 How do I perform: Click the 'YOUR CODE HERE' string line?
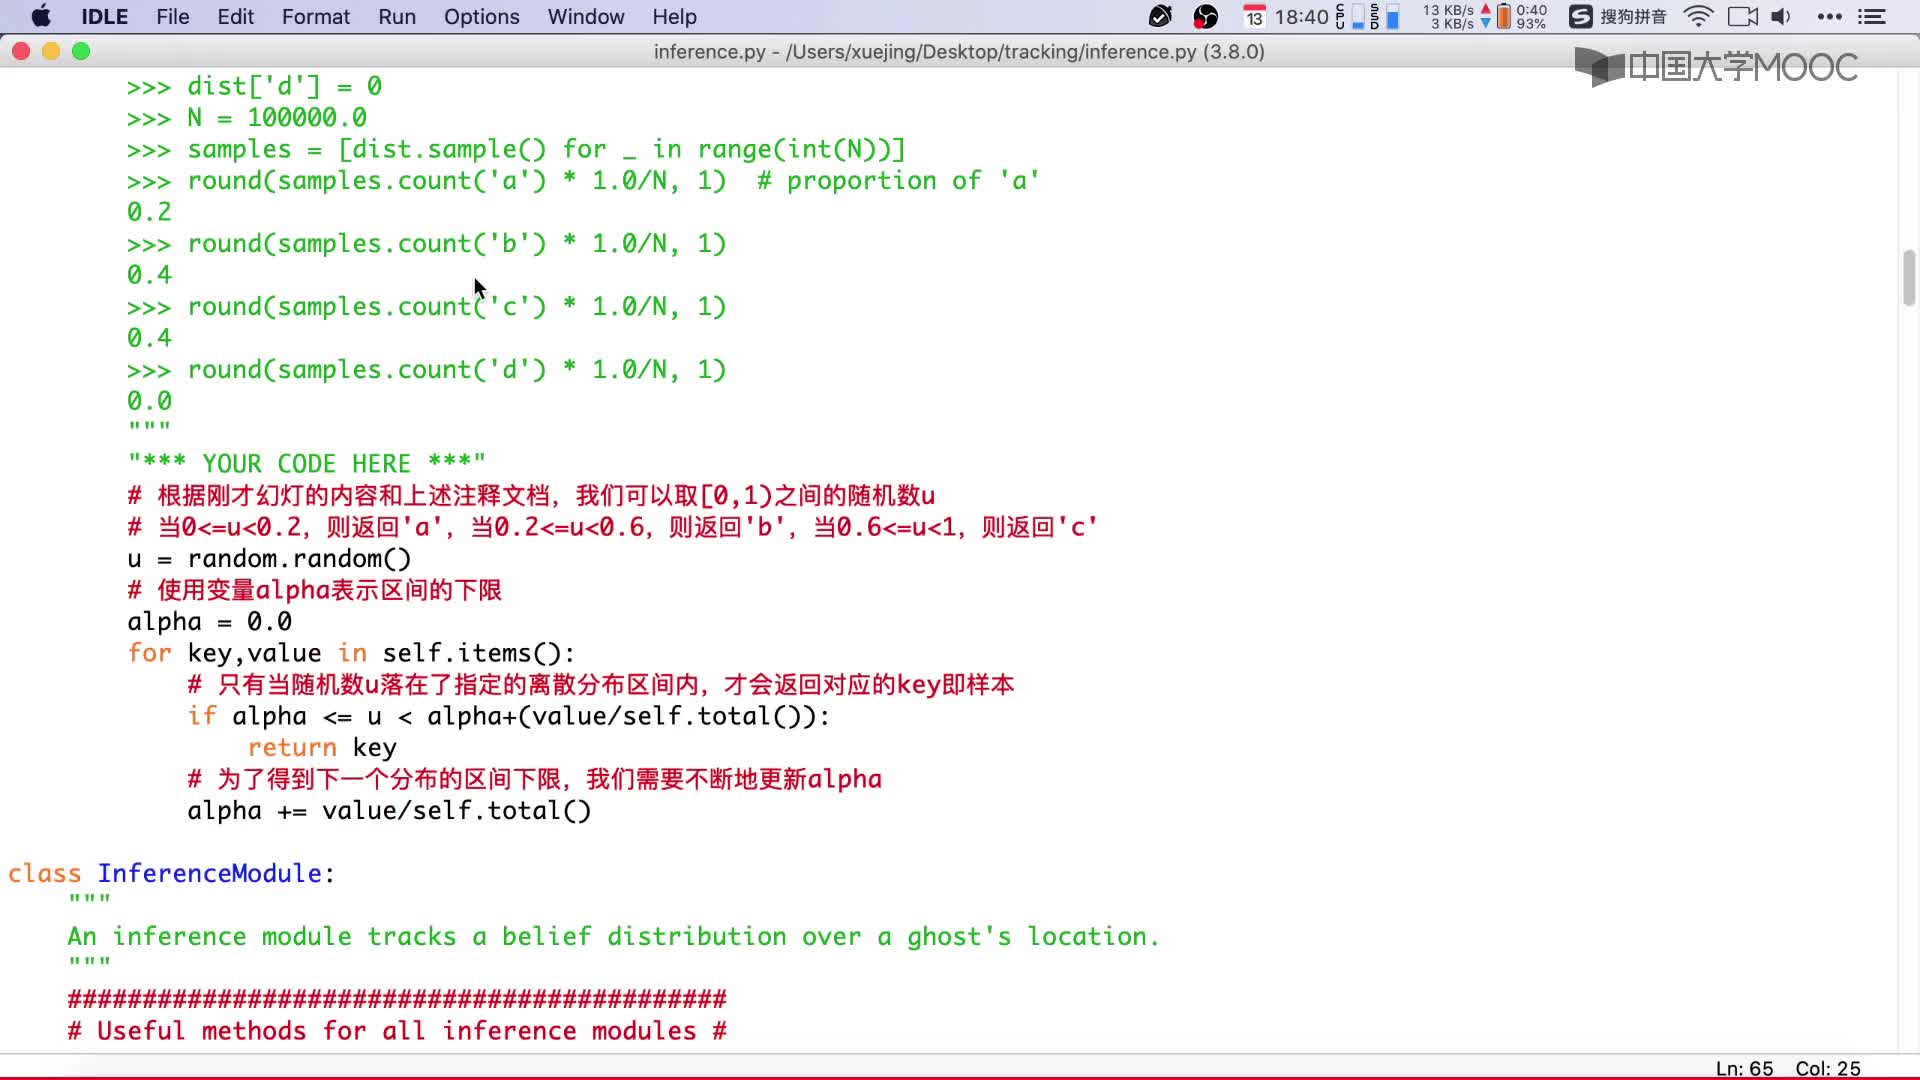306,464
